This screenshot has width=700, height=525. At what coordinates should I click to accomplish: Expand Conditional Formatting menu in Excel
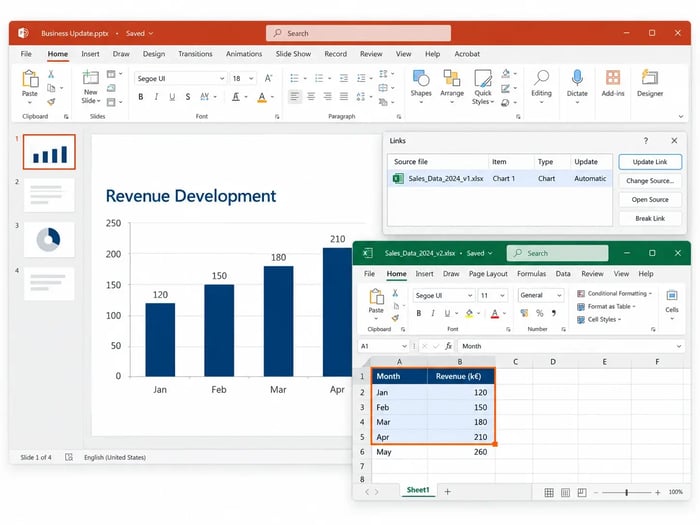[614, 293]
